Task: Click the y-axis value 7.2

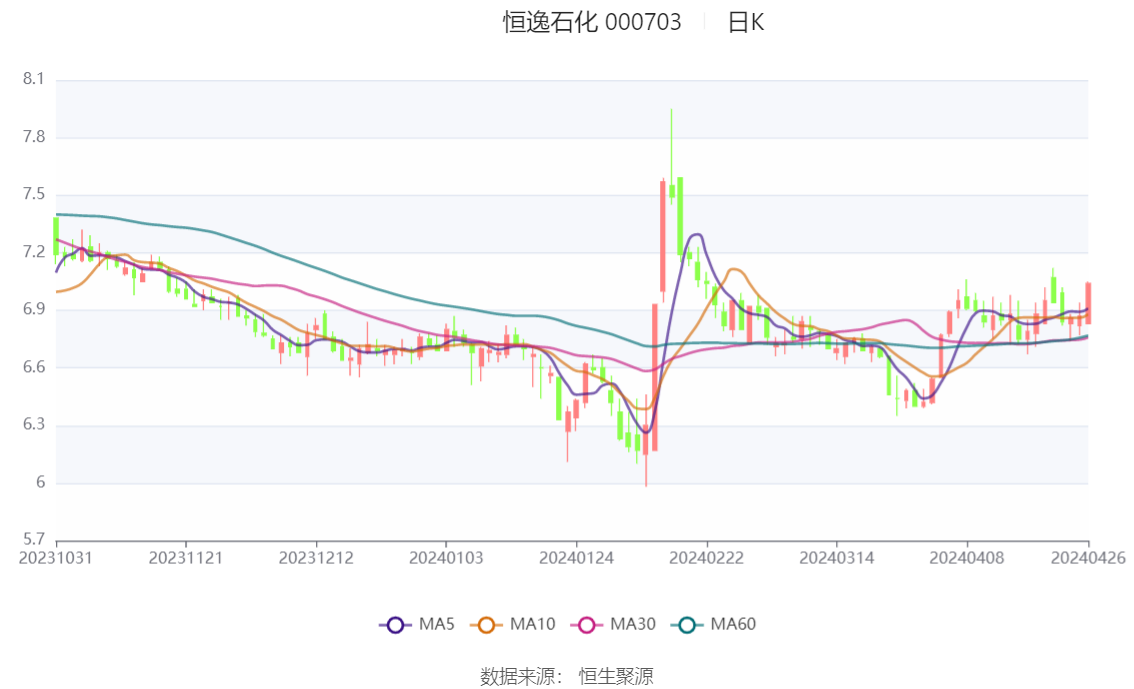Action: (x=34, y=252)
